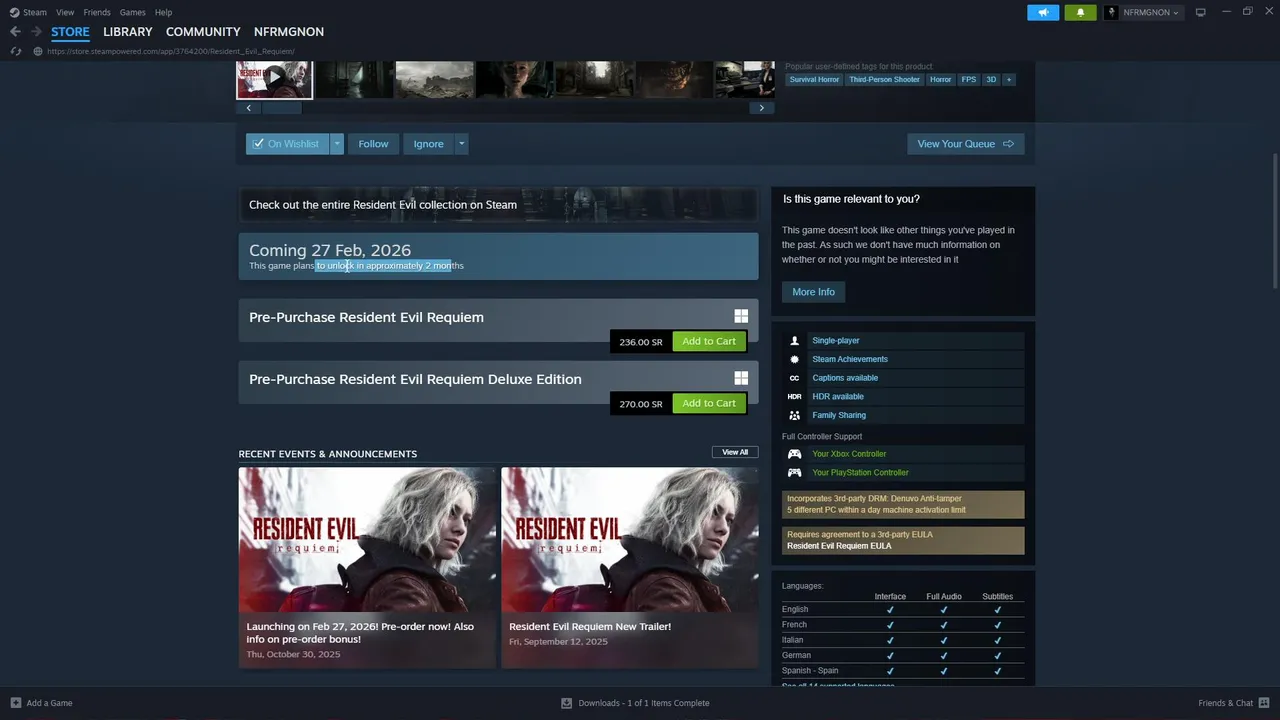The width and height of the screenshot is (1280, 720).
Task: Click the Family Sharing icon
Action: pos(794,415)
